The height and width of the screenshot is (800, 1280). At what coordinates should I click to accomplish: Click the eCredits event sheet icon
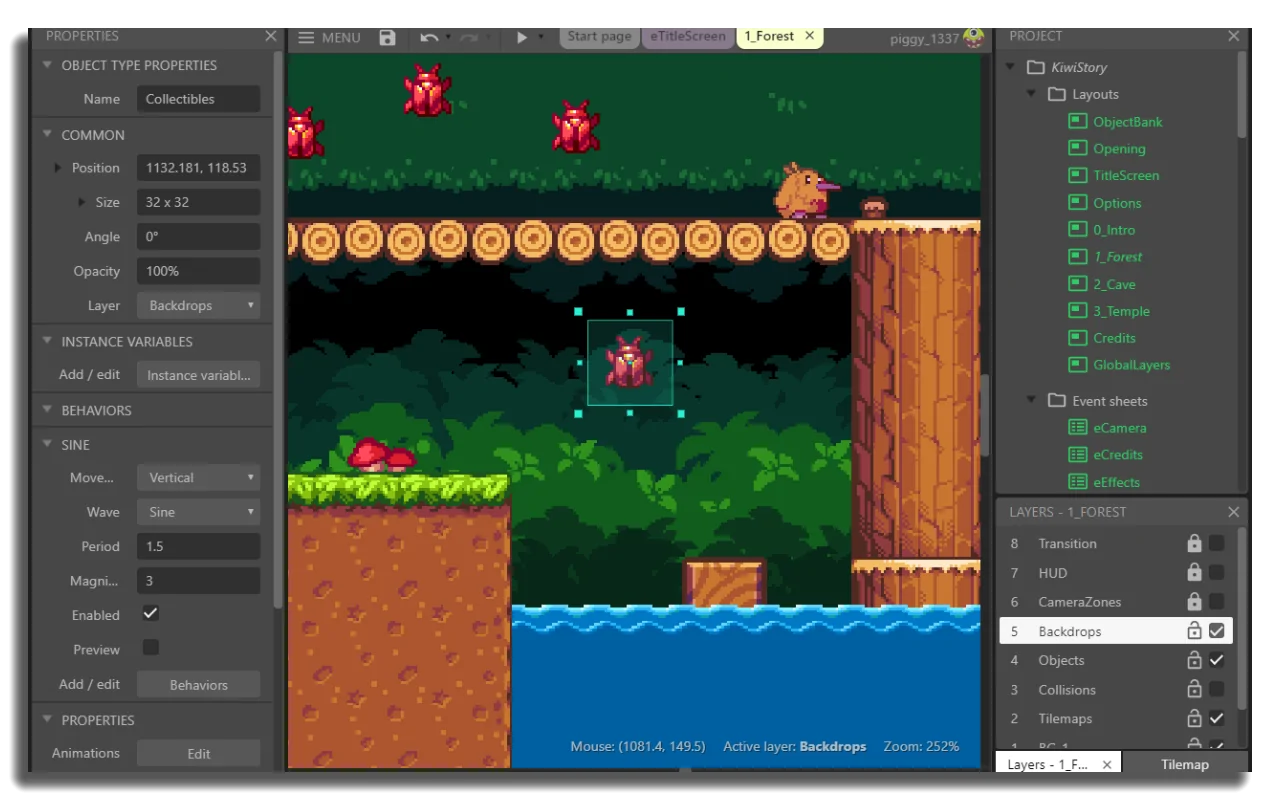[x=1077, y=454]
